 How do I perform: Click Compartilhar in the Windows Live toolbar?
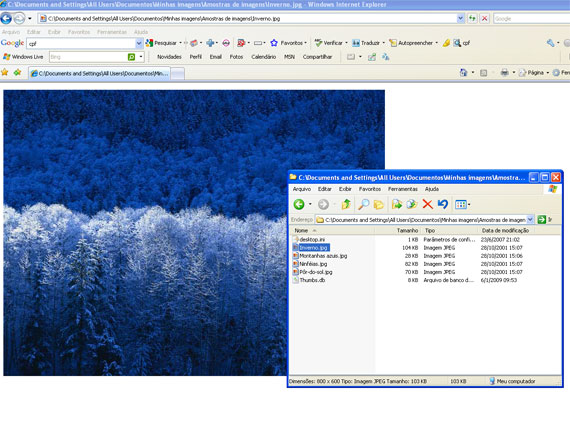tap(317, 57)
